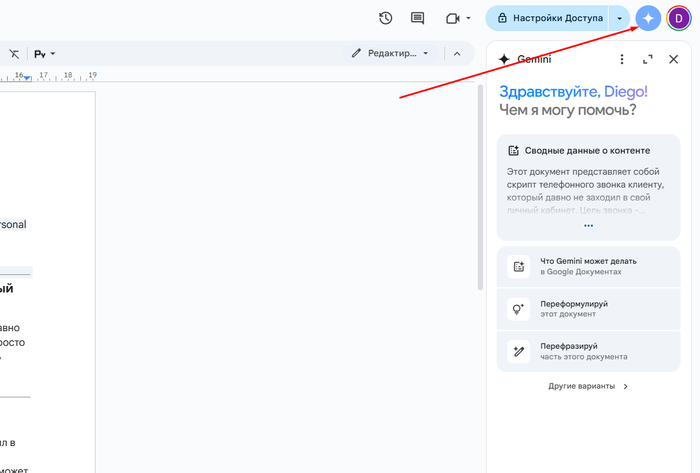Open the version history clock icon
This screenshot has width=700, height=473.
click(x=386, y=18)
